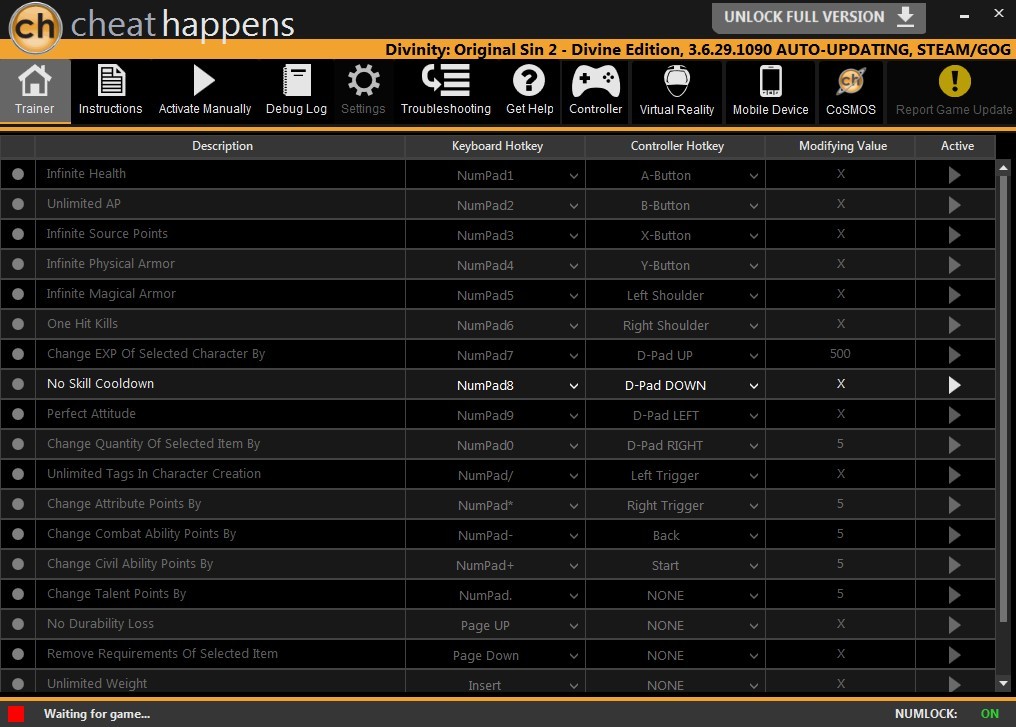1016x727 pixels.
Task: Click the Unlock Full Version button
Action: 818,17
